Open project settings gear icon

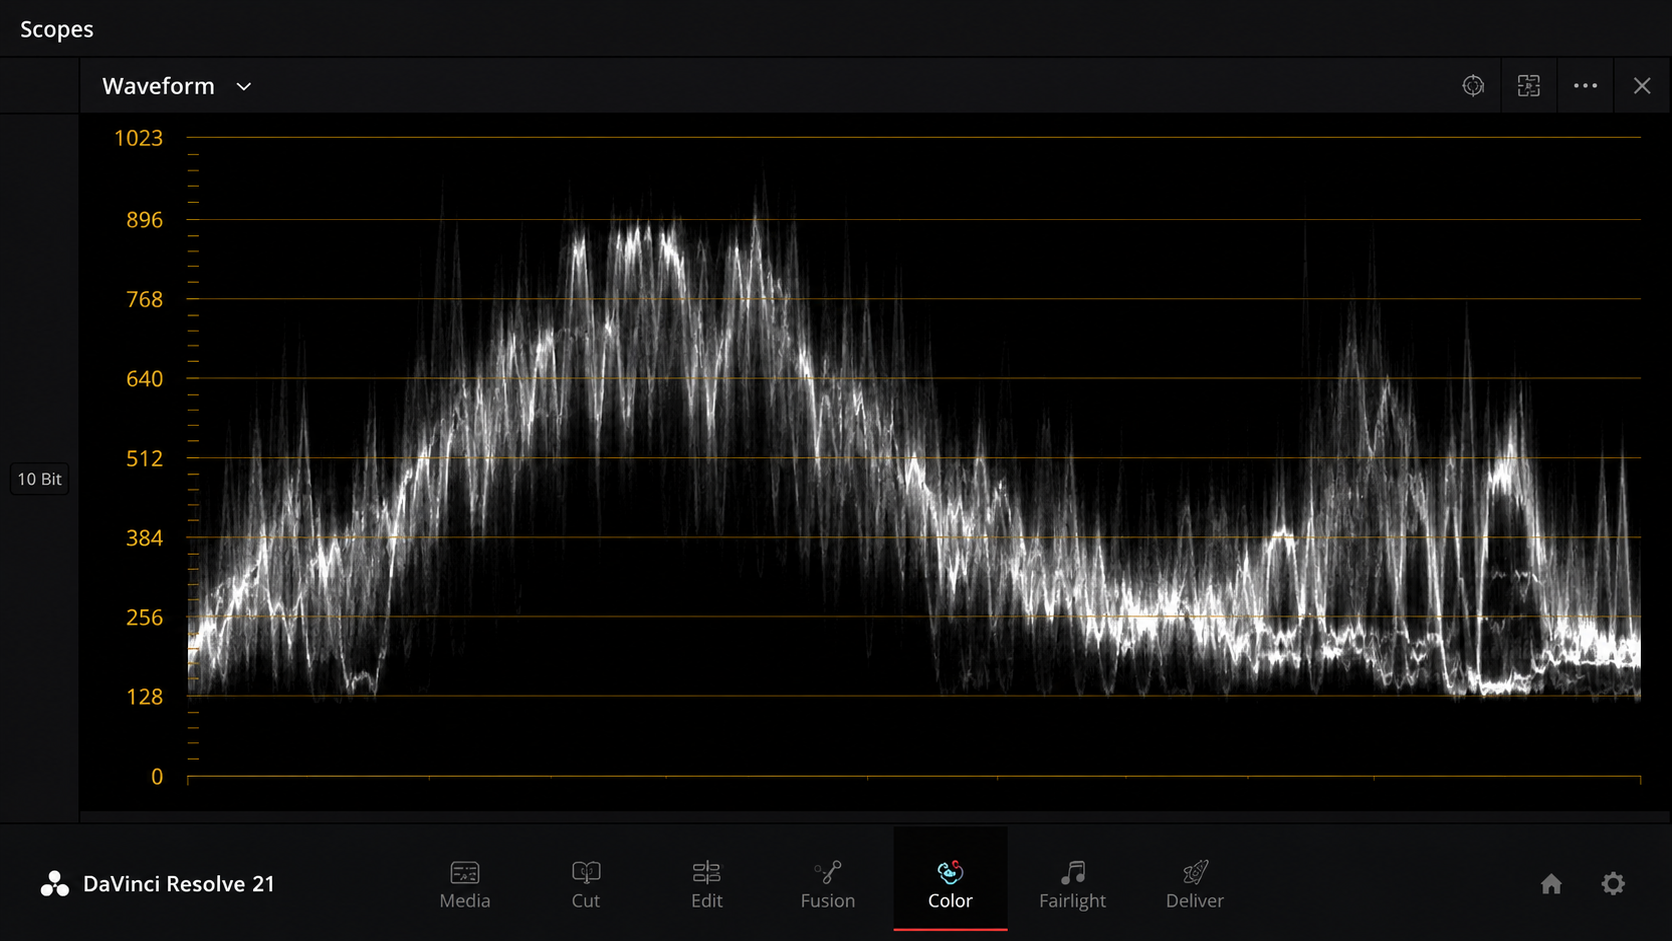click(x=1613, y=884)
